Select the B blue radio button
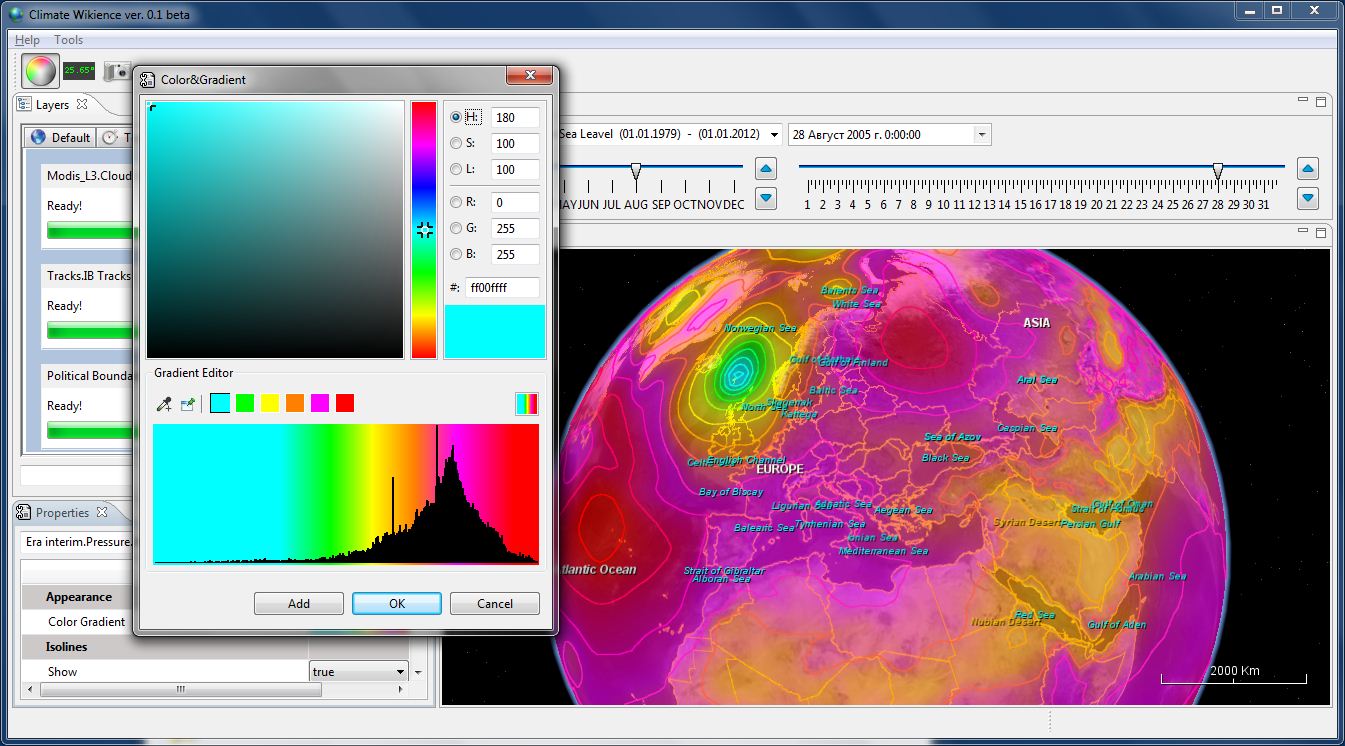 (x=456, y=254)
